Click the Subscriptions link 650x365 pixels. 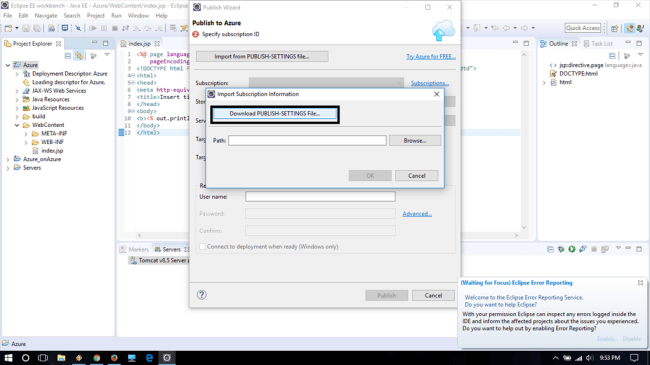coord(429,83)
